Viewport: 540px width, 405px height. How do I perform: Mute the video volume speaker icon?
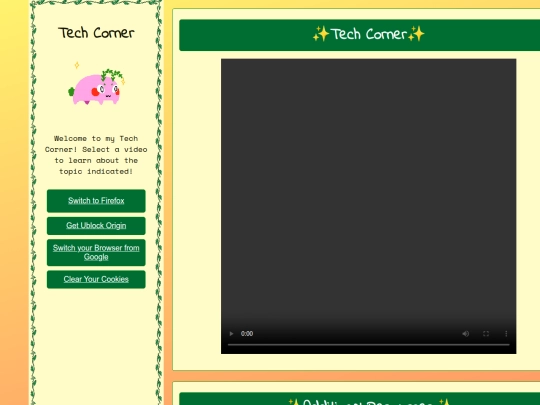coord(466,333)
